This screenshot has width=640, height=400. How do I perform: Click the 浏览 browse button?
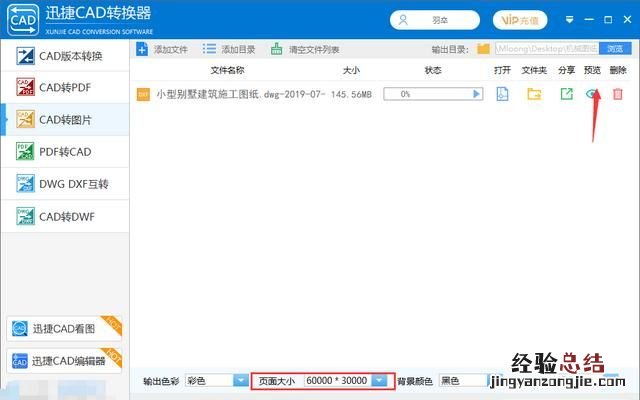coord(615,48)
